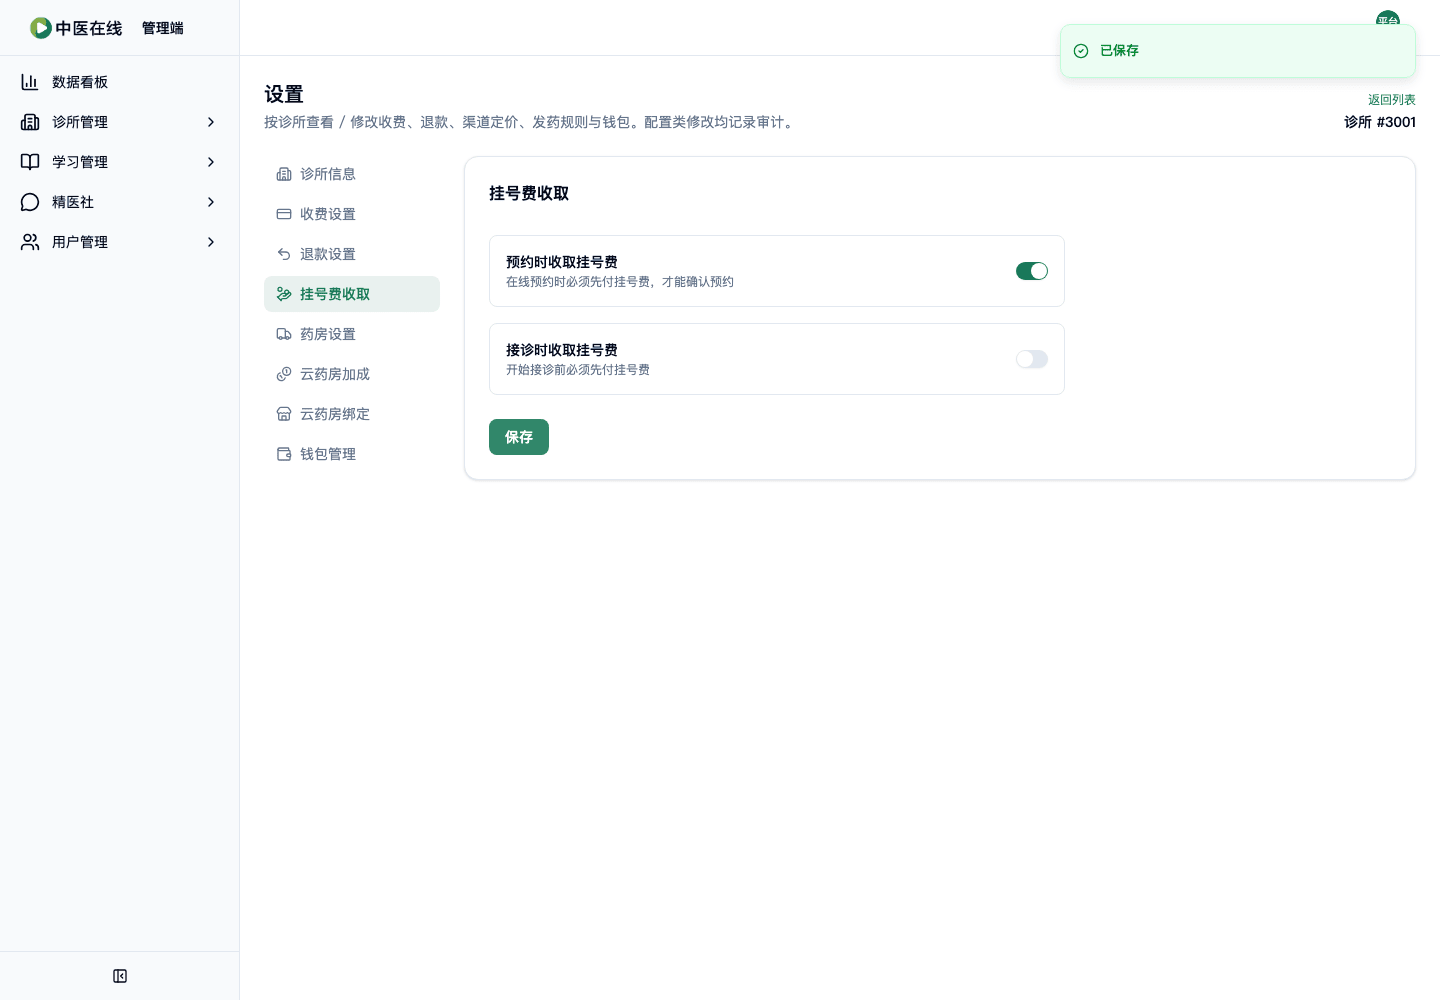
Task: Click the 诊所 #3001 text
Action: coord(1380,122)
